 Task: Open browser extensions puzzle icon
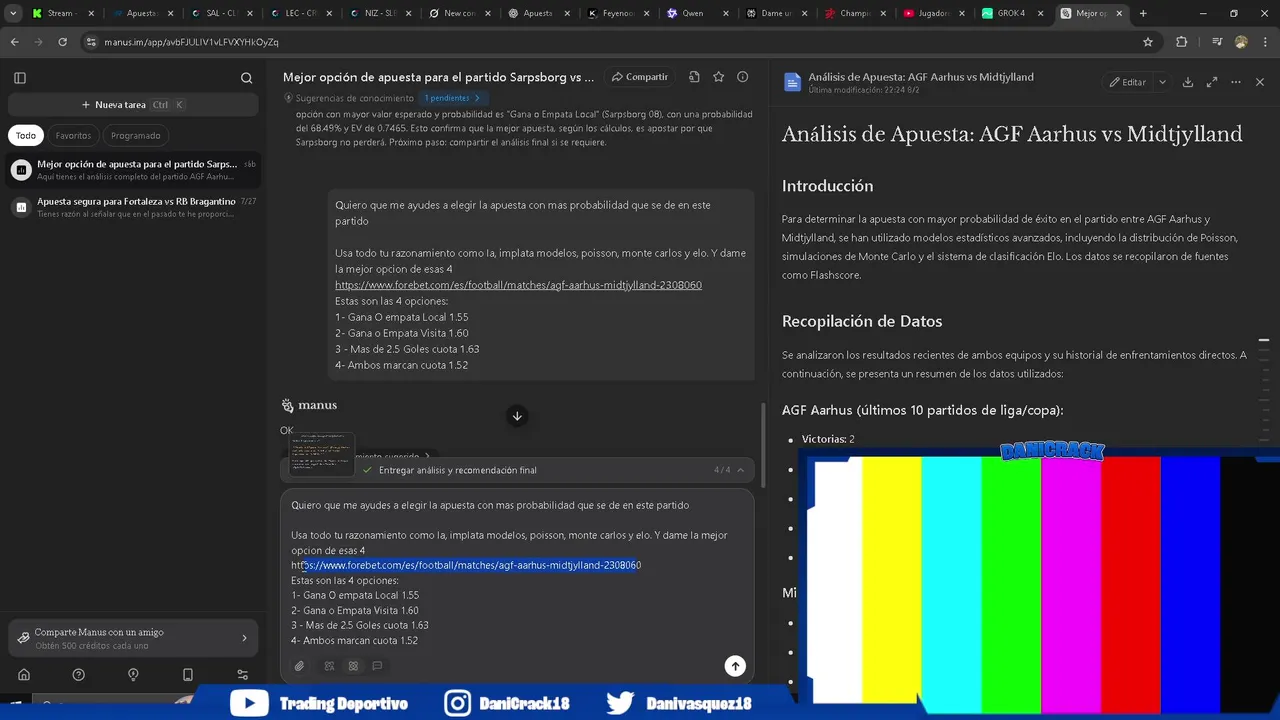coord(1182,42)
